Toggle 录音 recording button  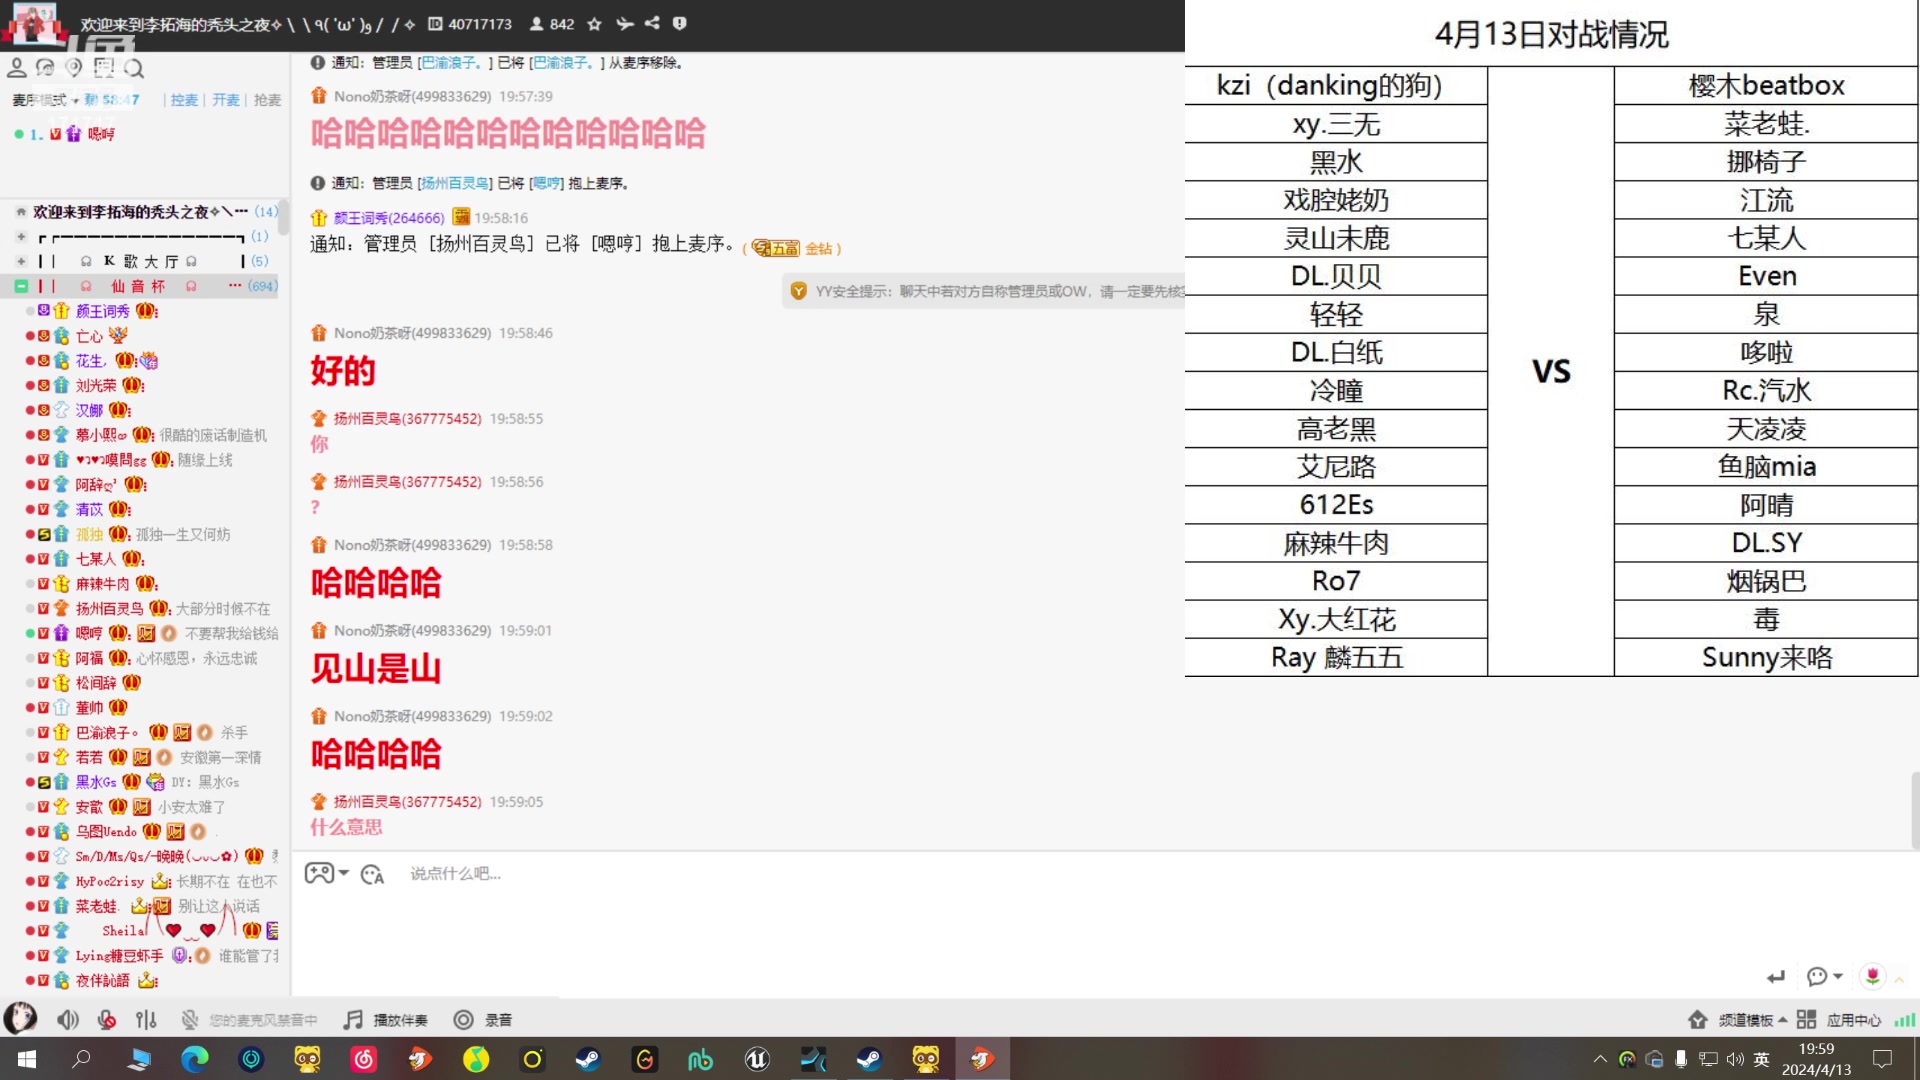(x=483, y=1020)
